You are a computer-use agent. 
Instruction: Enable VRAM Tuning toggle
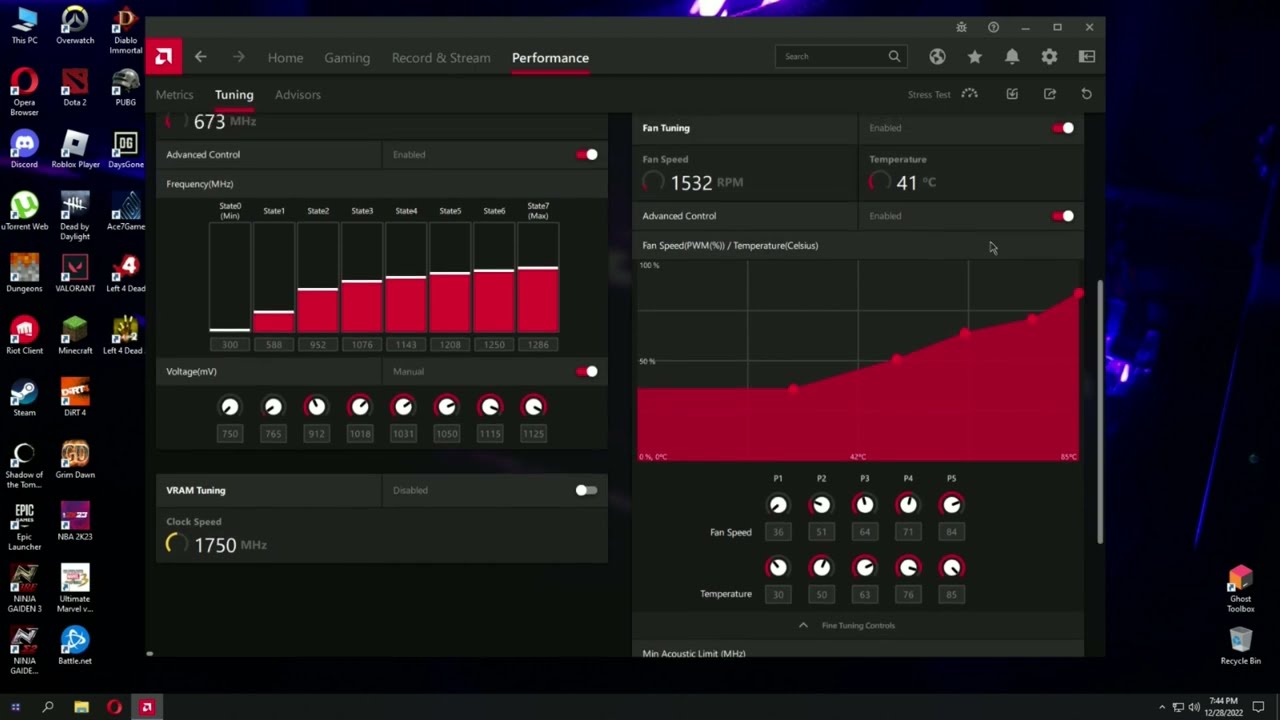pyautogui.click(x=587, y=490)
